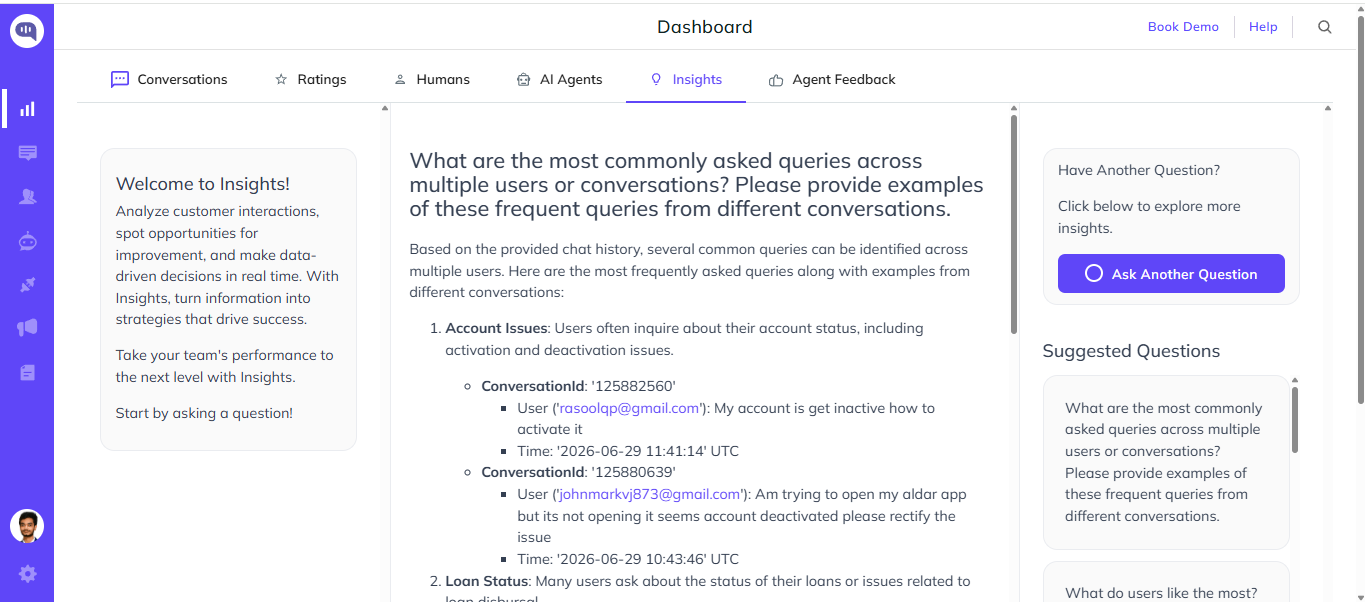Switch to the Ratings tab

click(310, 79)
